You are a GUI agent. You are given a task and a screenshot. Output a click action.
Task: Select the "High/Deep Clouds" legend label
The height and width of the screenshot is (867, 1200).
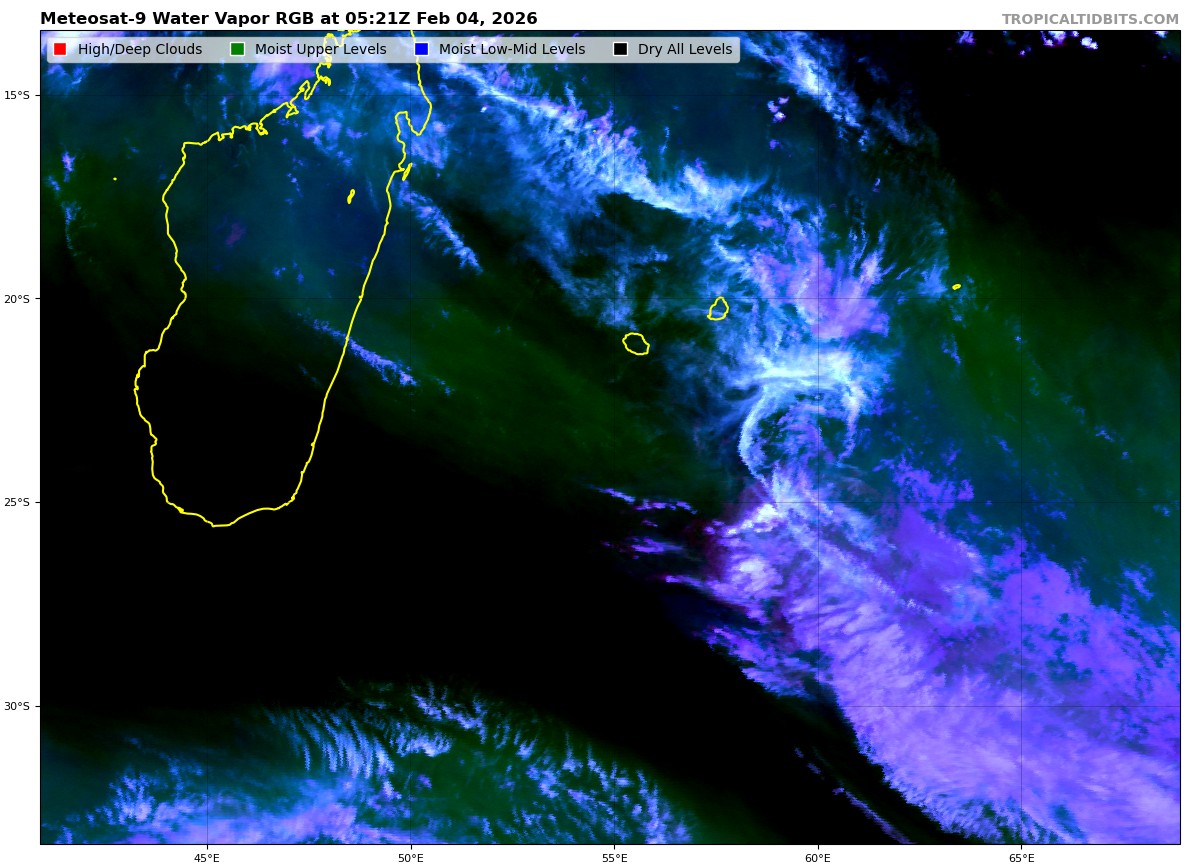pos(139,49)
